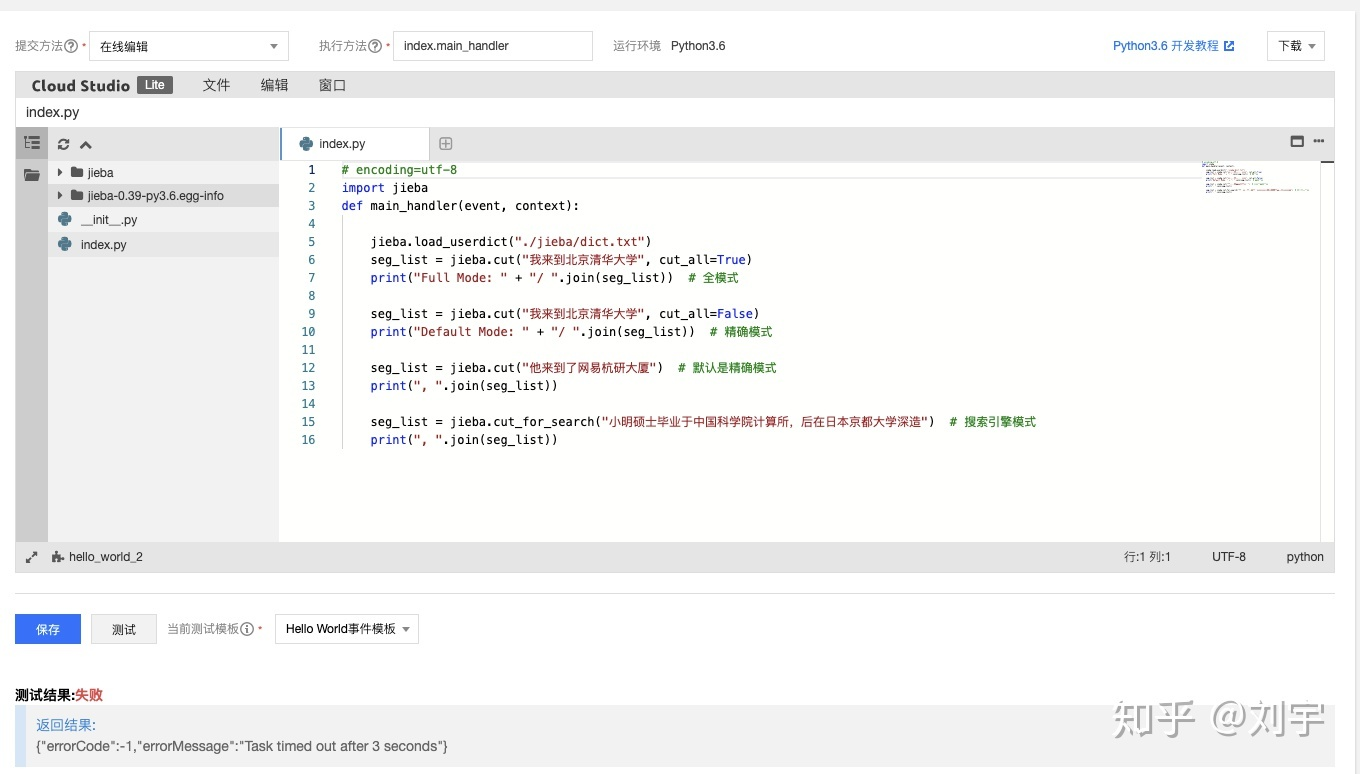Click the index.main_handler execution method field
The height and width of the screenshot is (774, 1360).
[493, 46]
